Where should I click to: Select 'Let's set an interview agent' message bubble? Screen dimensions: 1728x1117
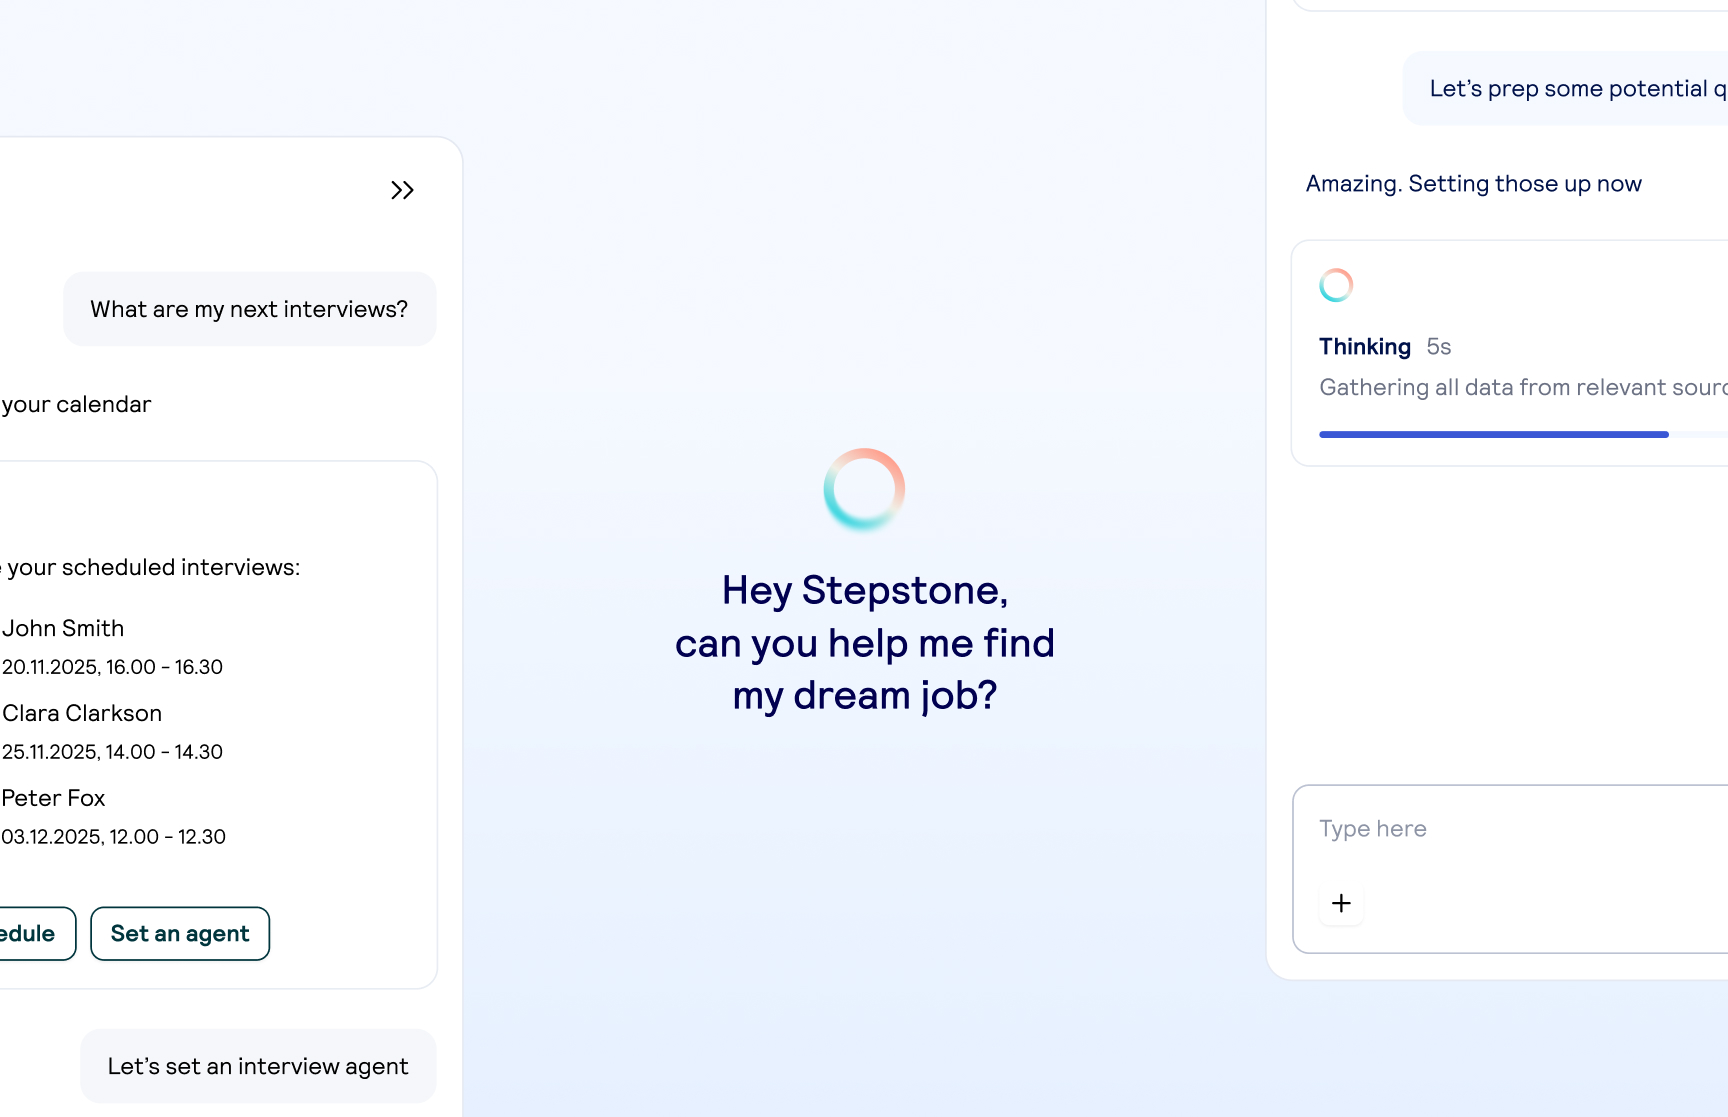point(258,1066)
